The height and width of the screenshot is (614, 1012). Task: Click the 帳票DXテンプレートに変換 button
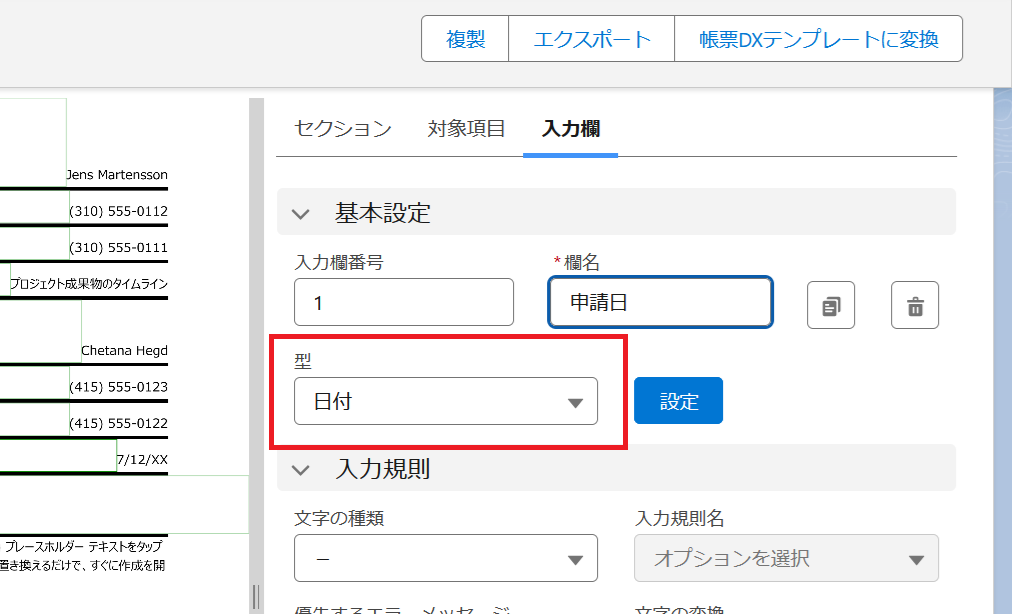818,39
